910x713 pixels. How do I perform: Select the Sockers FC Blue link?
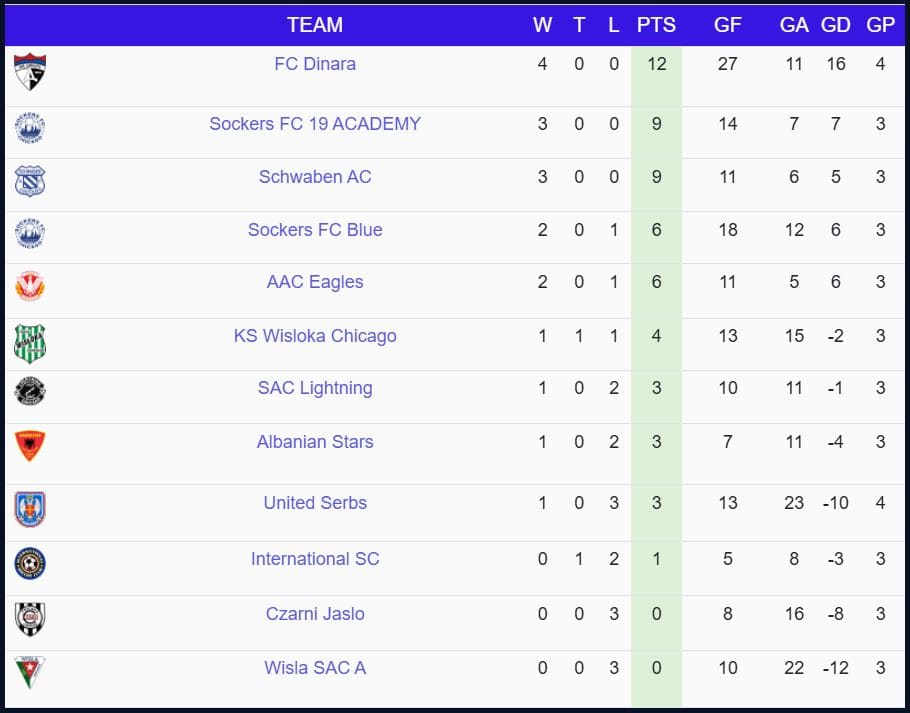[x=315, y=230]
